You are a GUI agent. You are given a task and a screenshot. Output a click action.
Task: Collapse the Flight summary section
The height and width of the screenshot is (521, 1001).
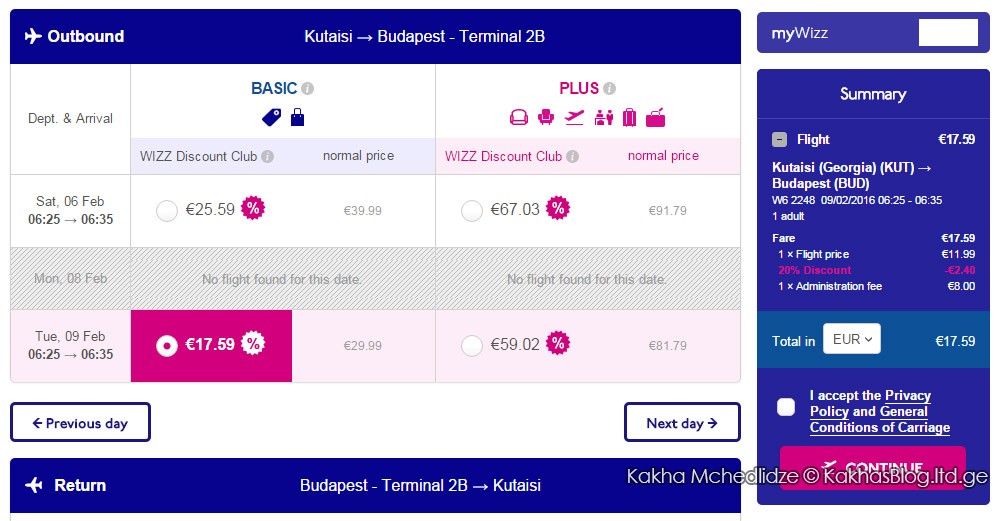tap(779, 139)
